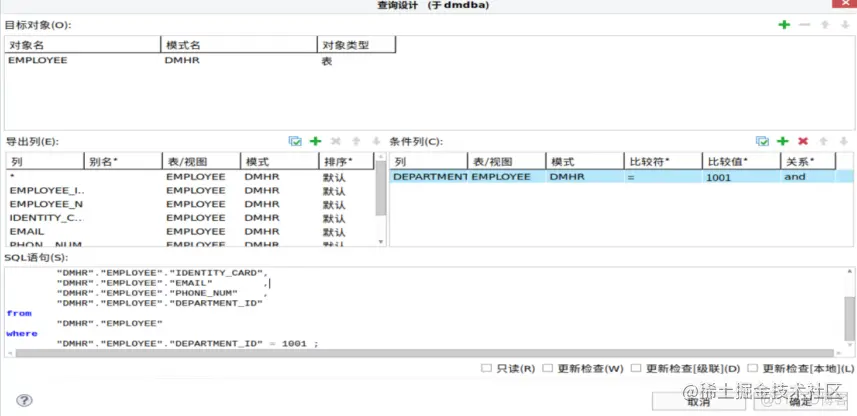Move target object up arrow
The width and height of the screenshot is (857, 416).
click(x=825, y=25)
